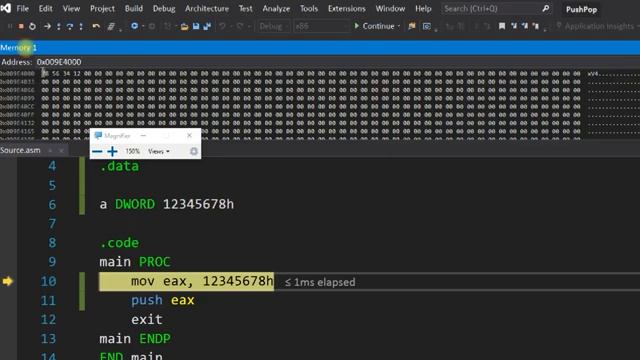This screenshot has height=360, width=640.
Task: Zoom in with Magnifier plus button
Action: coord(112,151)
